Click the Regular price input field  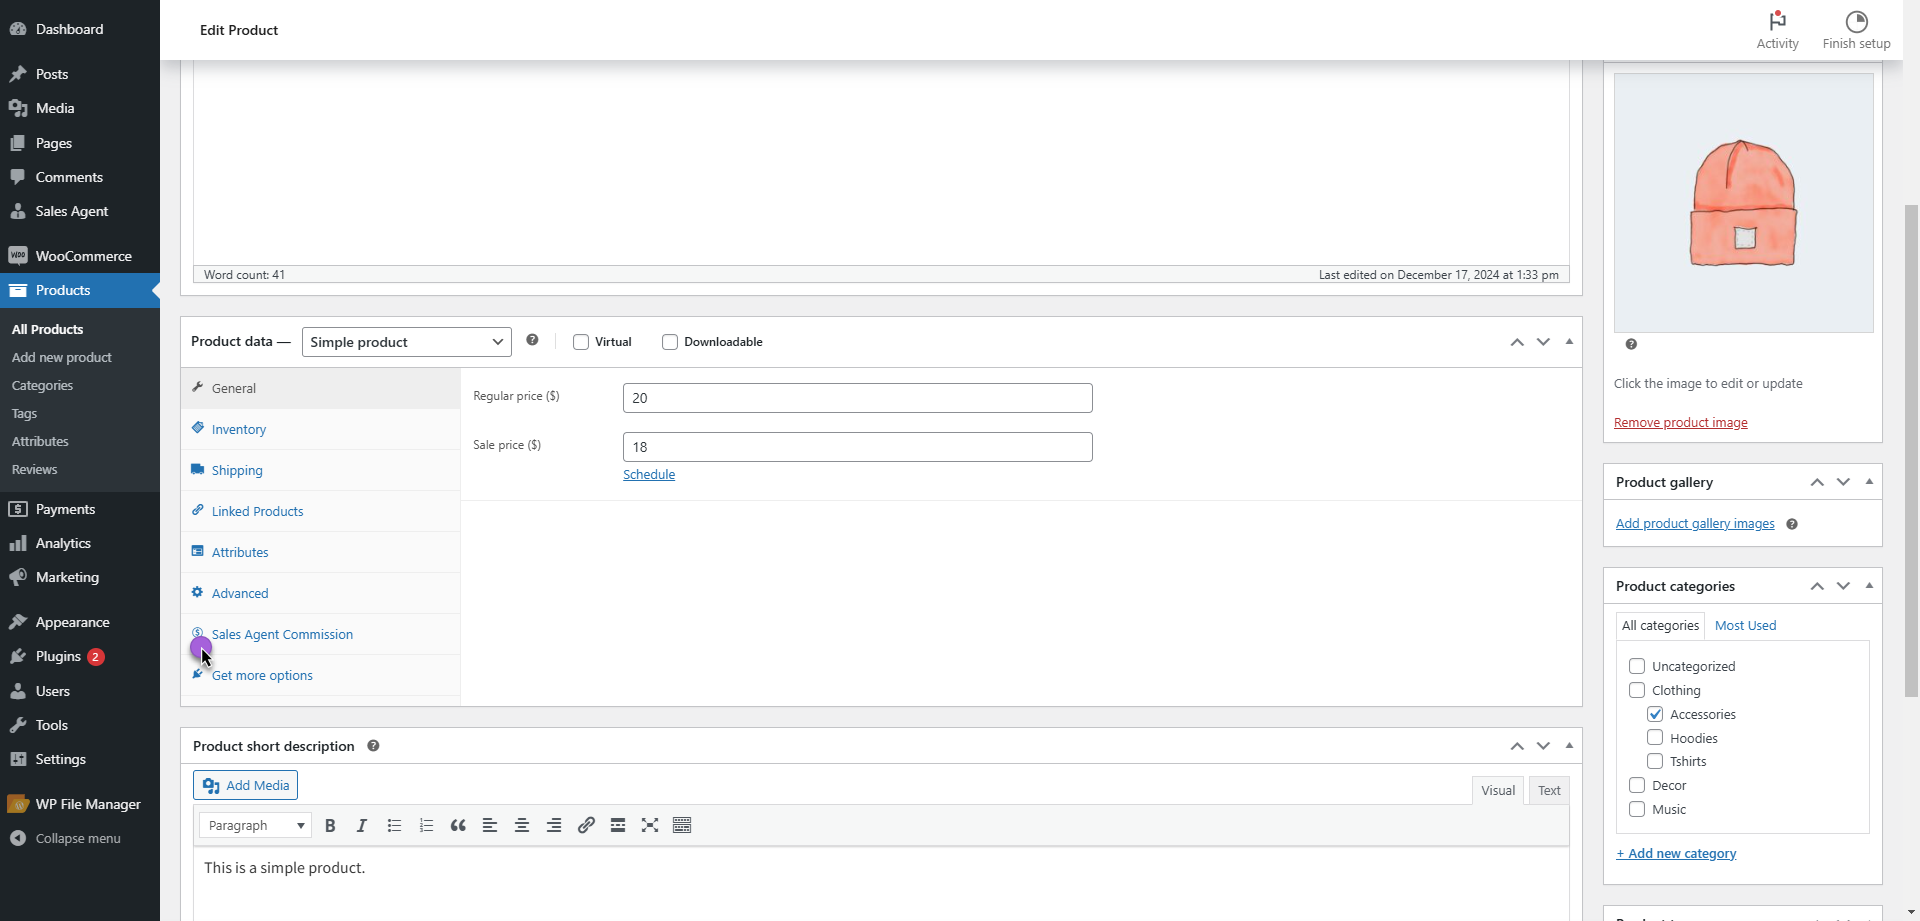858,398
